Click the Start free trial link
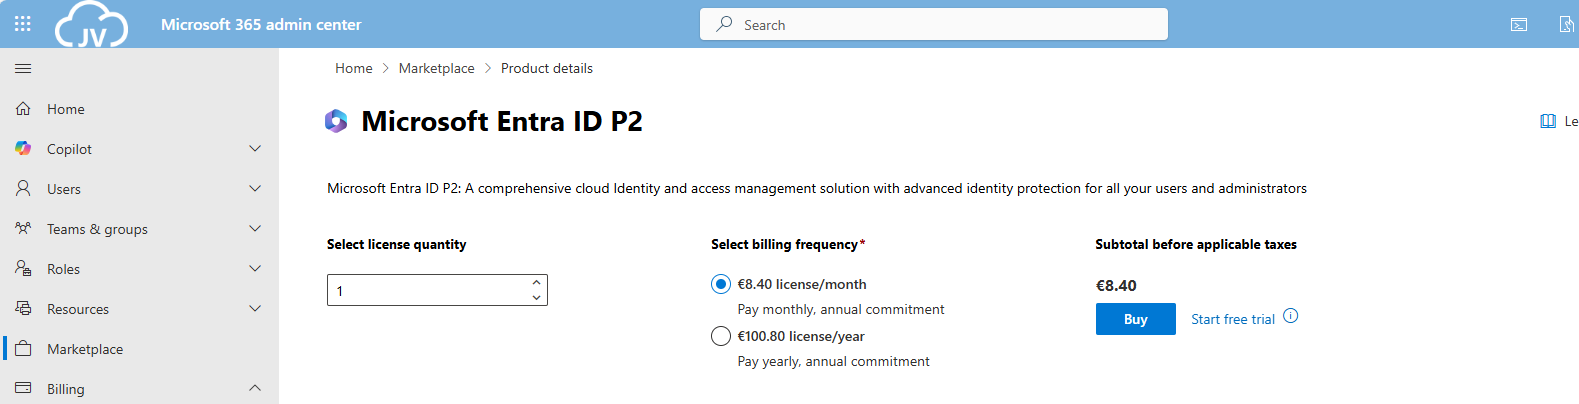Viewport: 1579px width, 404px height. click(1232, 319)
